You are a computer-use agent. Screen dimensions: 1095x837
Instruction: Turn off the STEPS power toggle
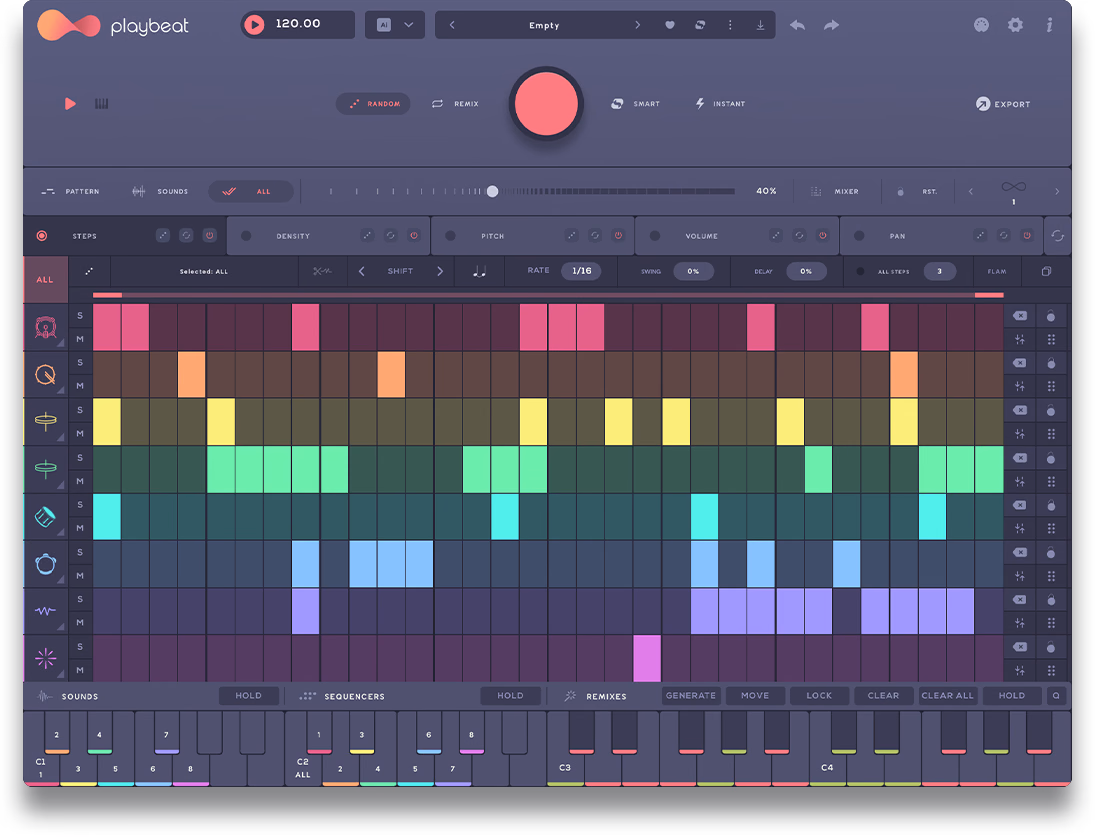coord(210,235)
